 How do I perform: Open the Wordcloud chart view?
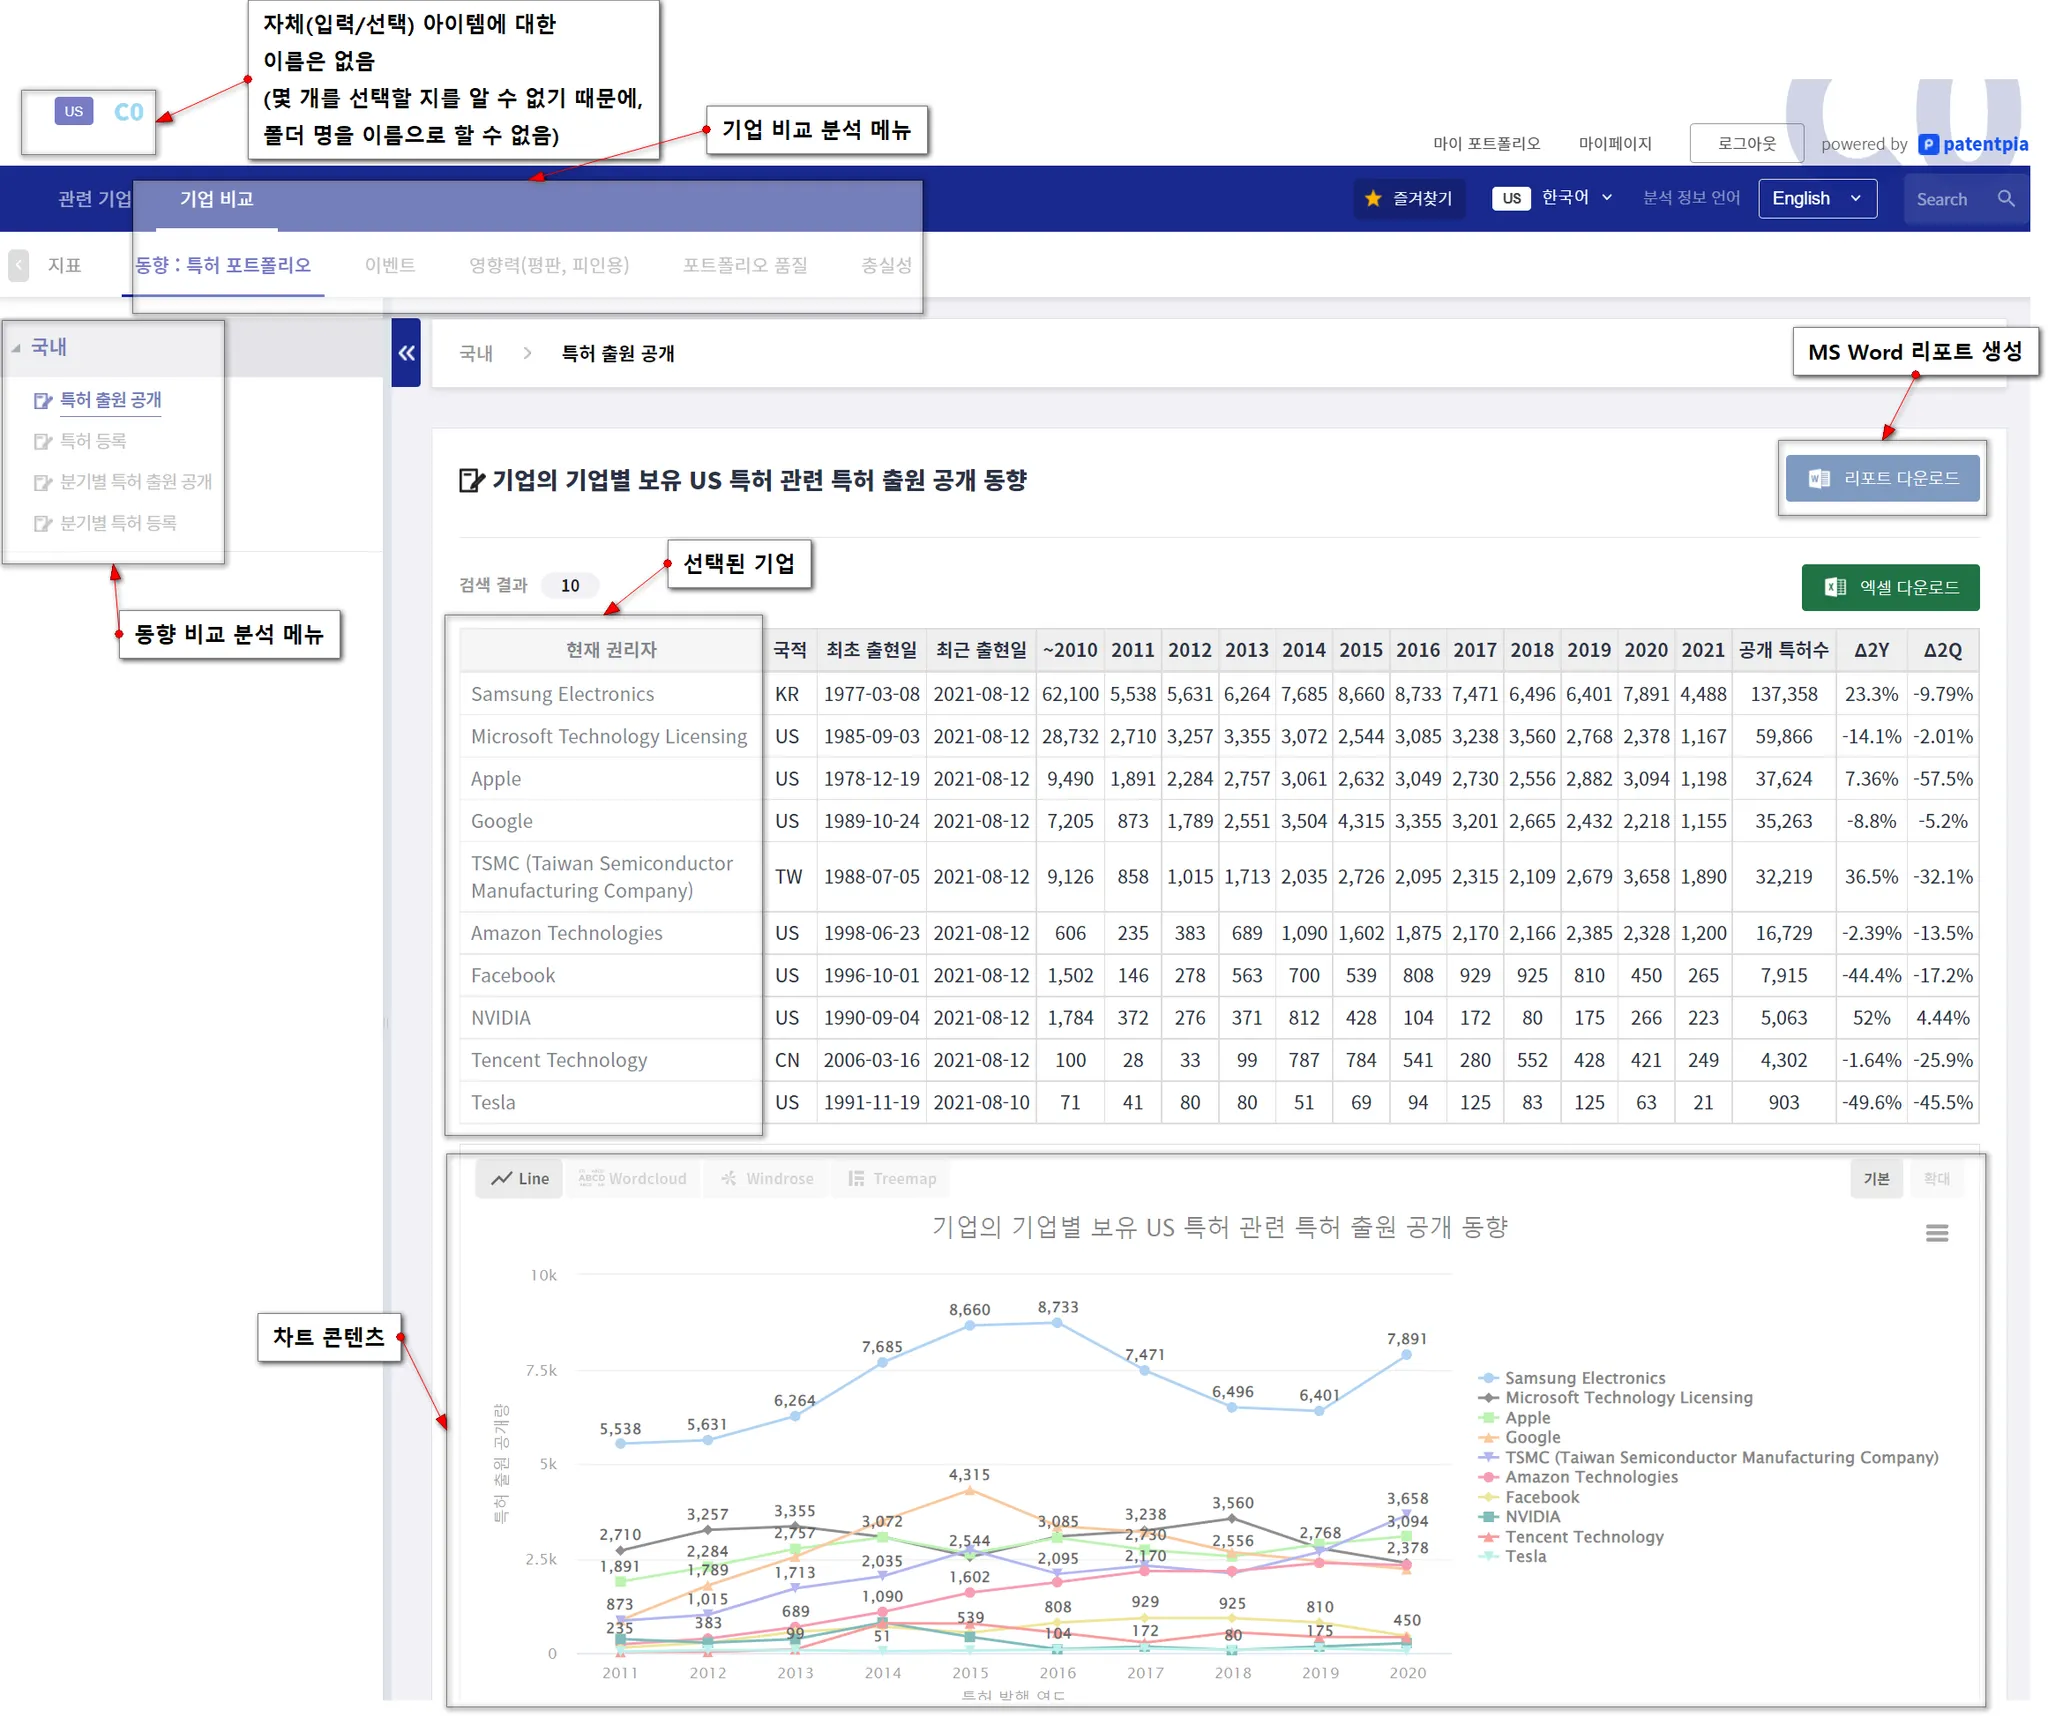[633, 1179]
